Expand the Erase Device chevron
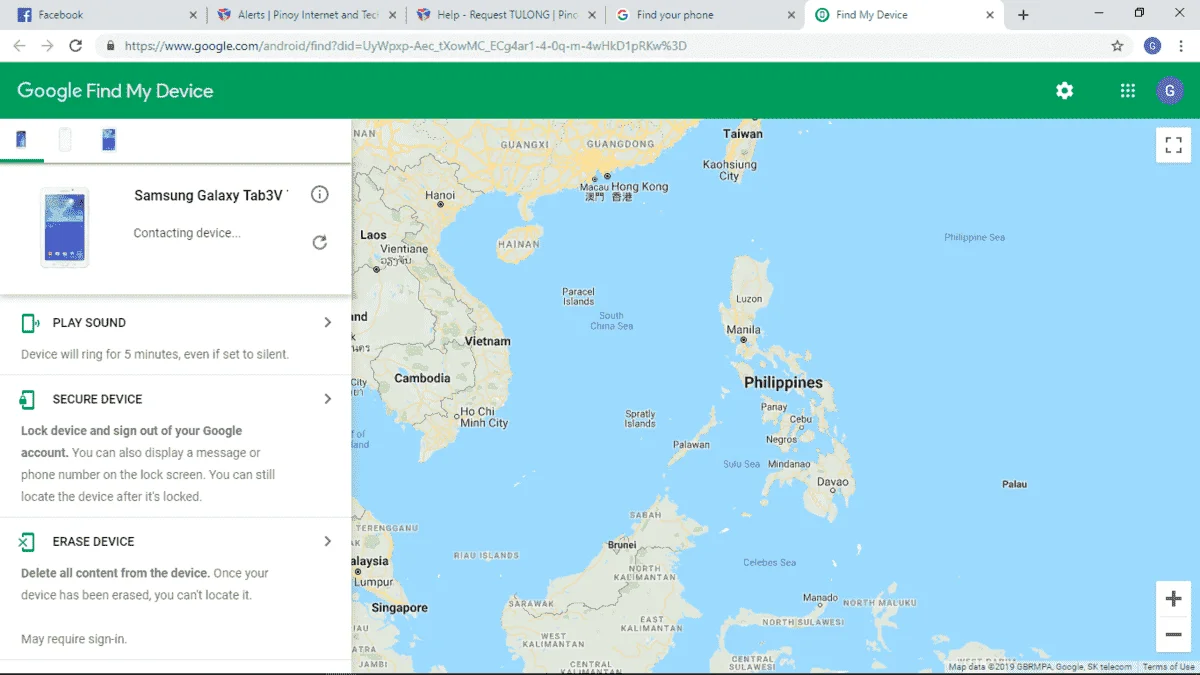Screen dimensions: 1200x675 point(327,541)
